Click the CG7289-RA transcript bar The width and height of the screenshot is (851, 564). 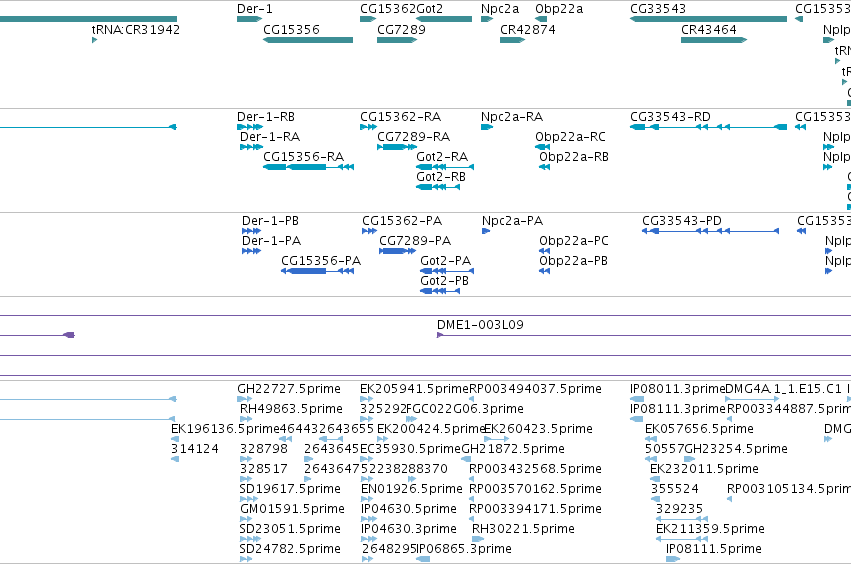click(397, 147)
